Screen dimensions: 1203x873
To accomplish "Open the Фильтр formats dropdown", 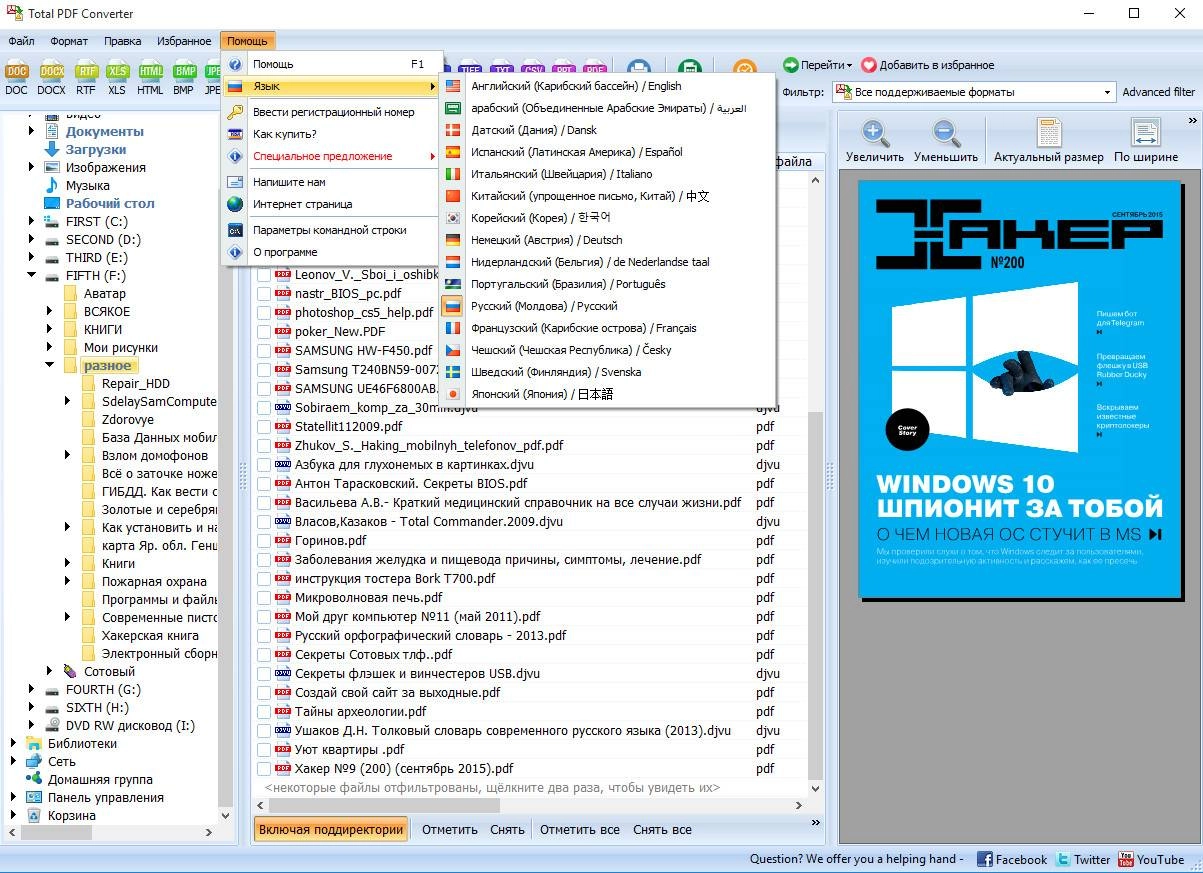I will (x=1107, y=92).
